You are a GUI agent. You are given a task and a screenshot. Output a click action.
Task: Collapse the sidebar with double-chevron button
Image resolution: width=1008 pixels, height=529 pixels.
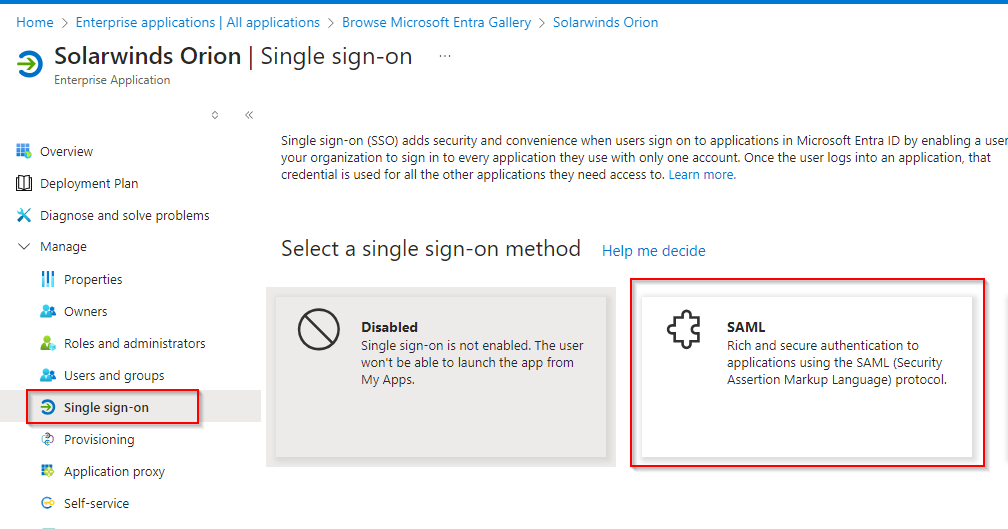point(249,115)
